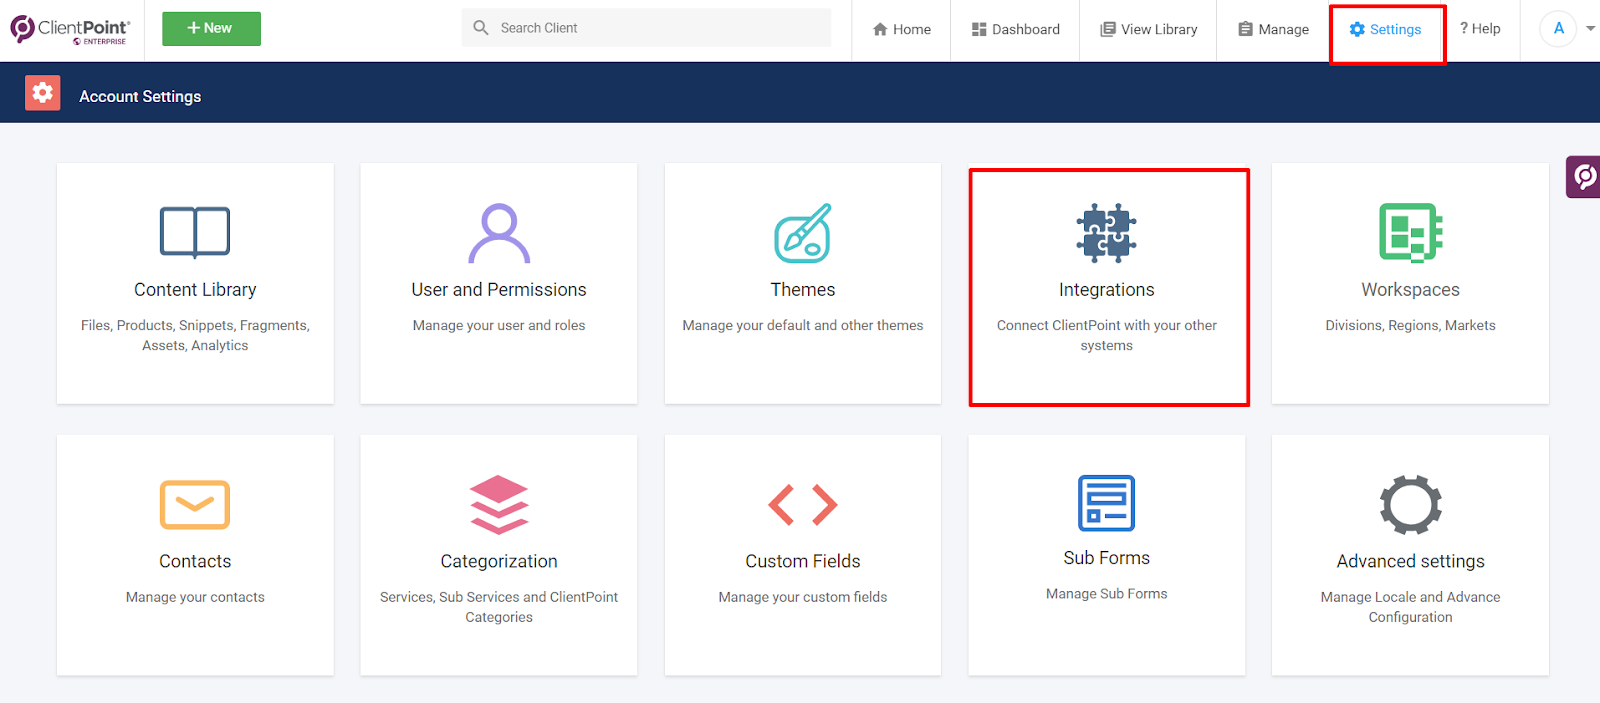Open the Dashboard menu
This screenshot has width=1600, height=703.
tap(1016, 30)
